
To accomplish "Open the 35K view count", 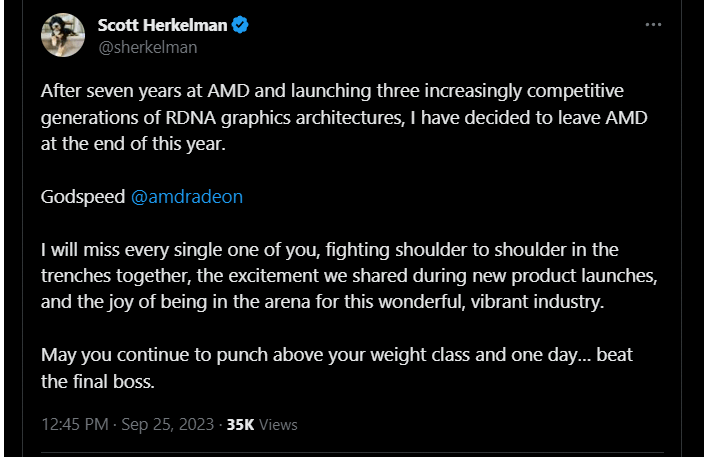I will pyautogui.click(x=240, y=425).
